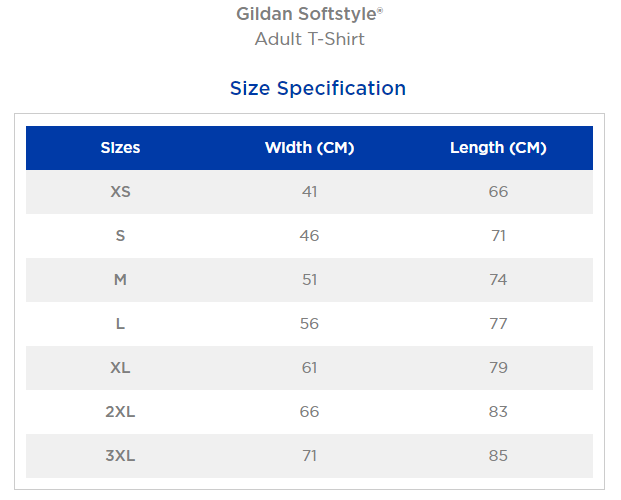Select the M width value 51
Screen dimensions: 621x500
309,280
